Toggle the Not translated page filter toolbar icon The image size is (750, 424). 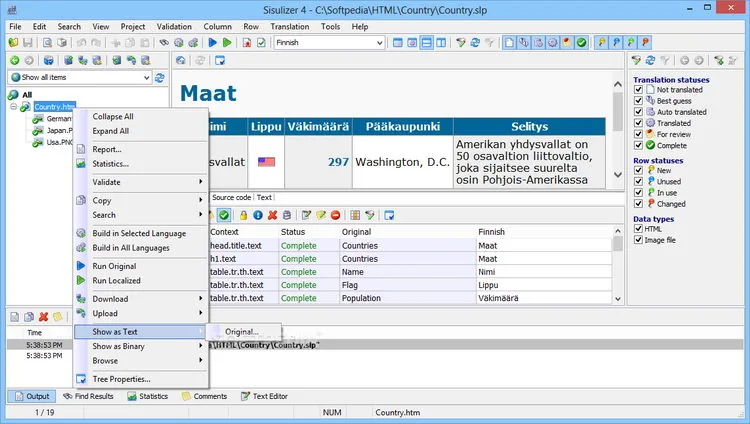pyautogui.click(x=509, y=43)
